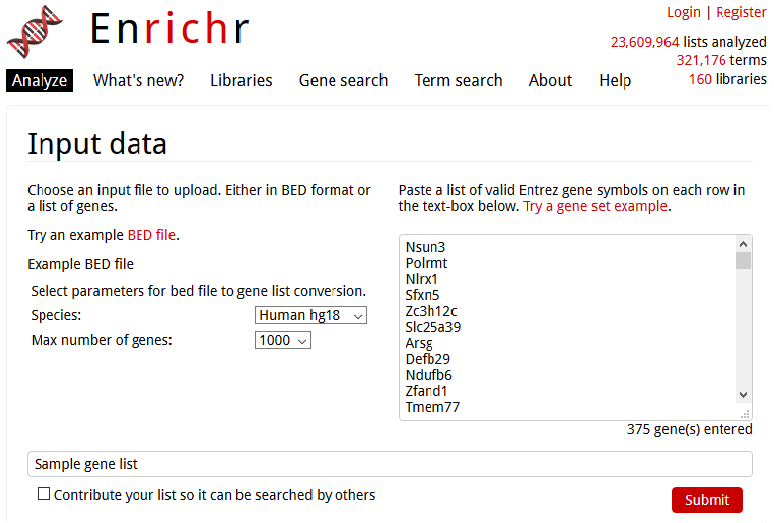The height and width of the screenshot is (523, 774).
Task: Click the example BED file link
Action: pos(151,235)
